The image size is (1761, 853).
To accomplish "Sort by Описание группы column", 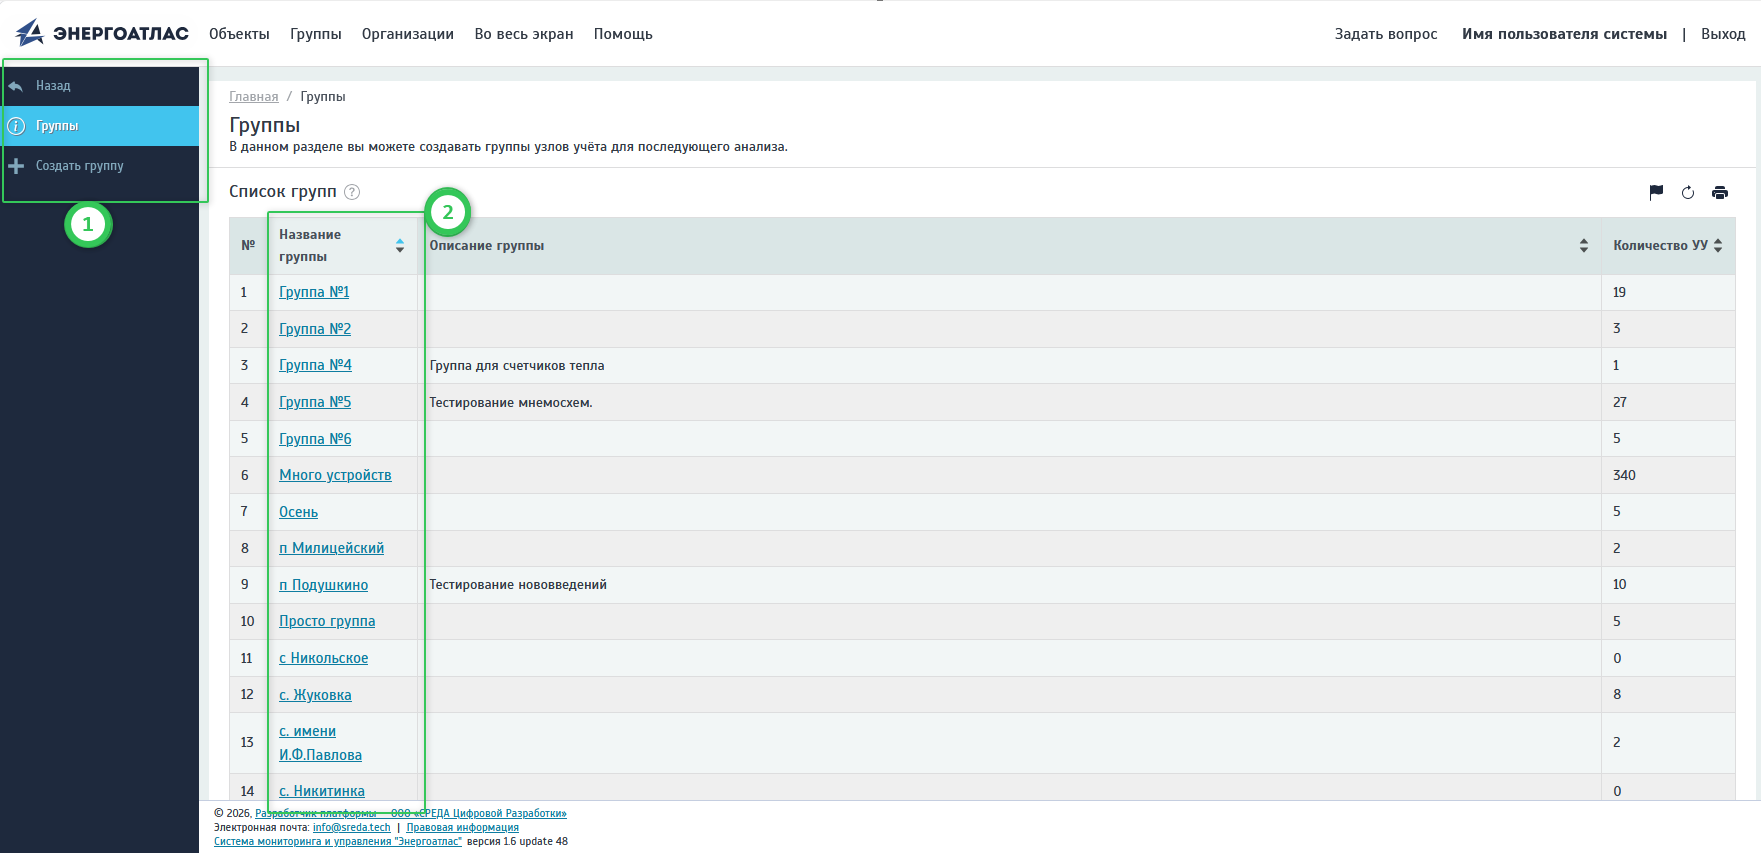I will click(x=1584, y=246).
